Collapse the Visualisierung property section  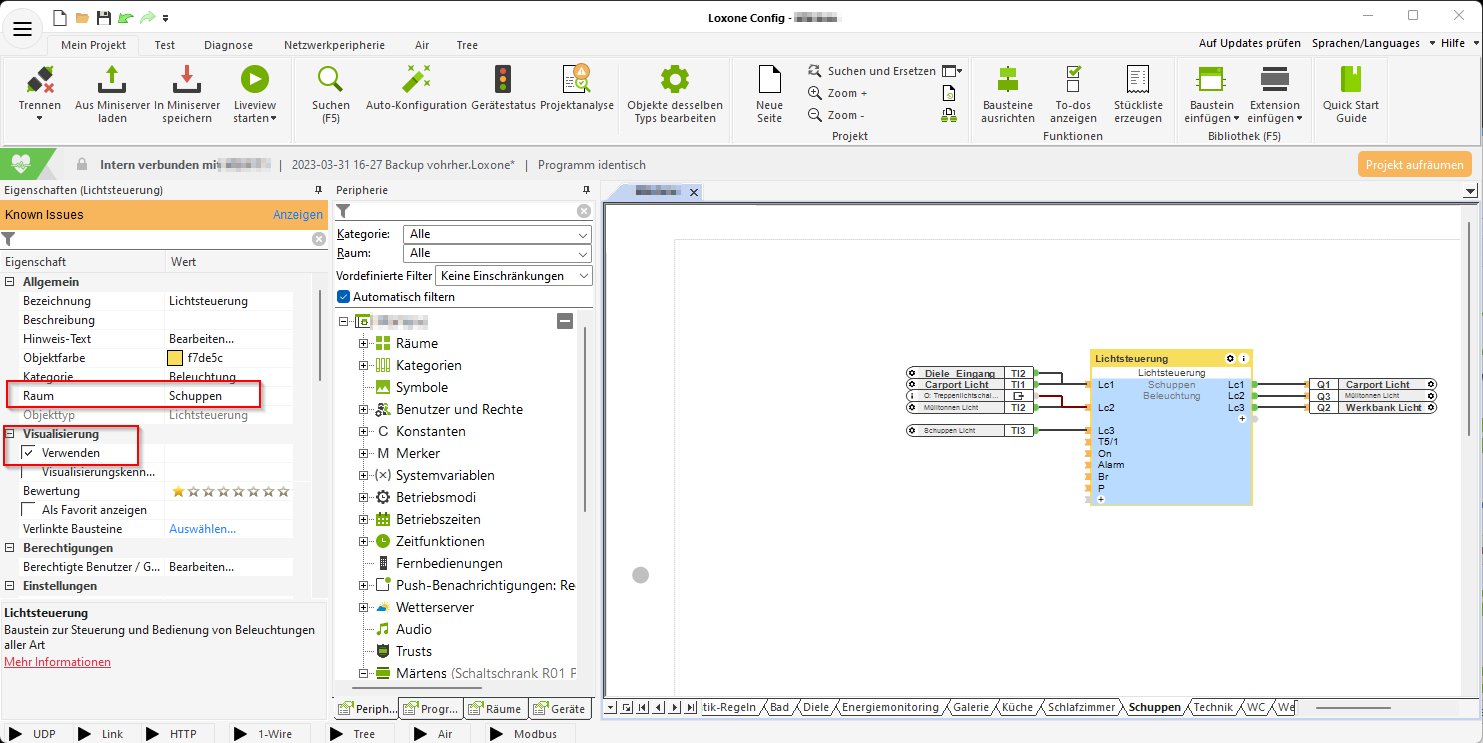(x=10, y=434)
